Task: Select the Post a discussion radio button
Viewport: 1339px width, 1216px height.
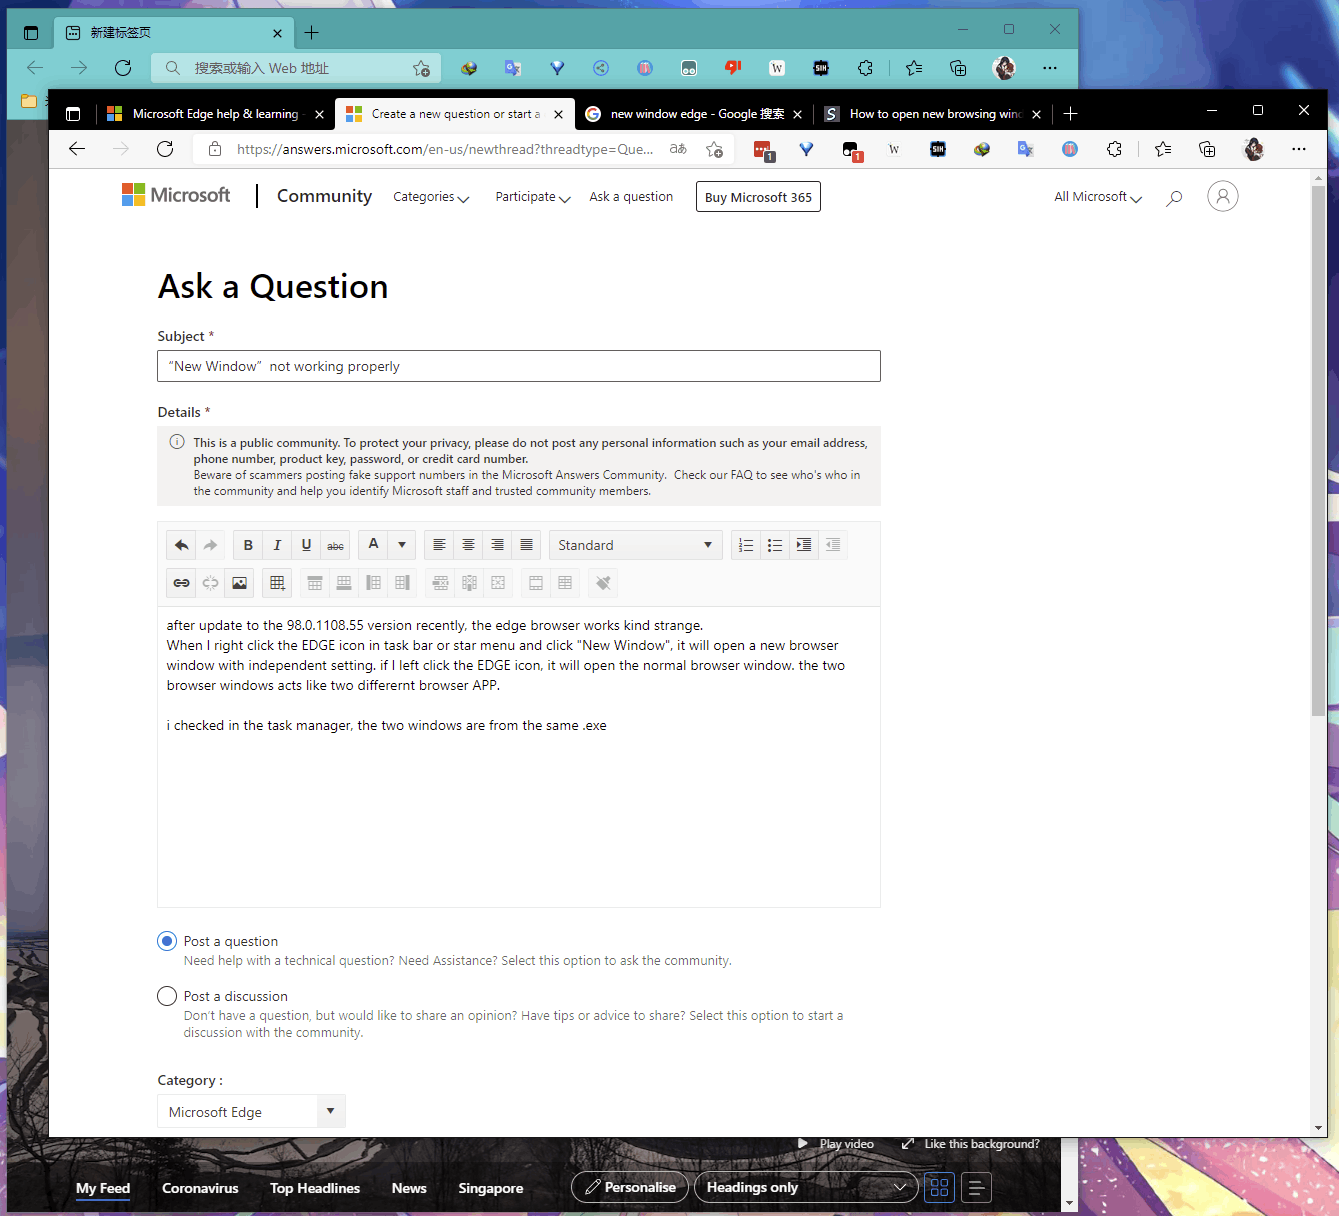Action: (167, 996)
